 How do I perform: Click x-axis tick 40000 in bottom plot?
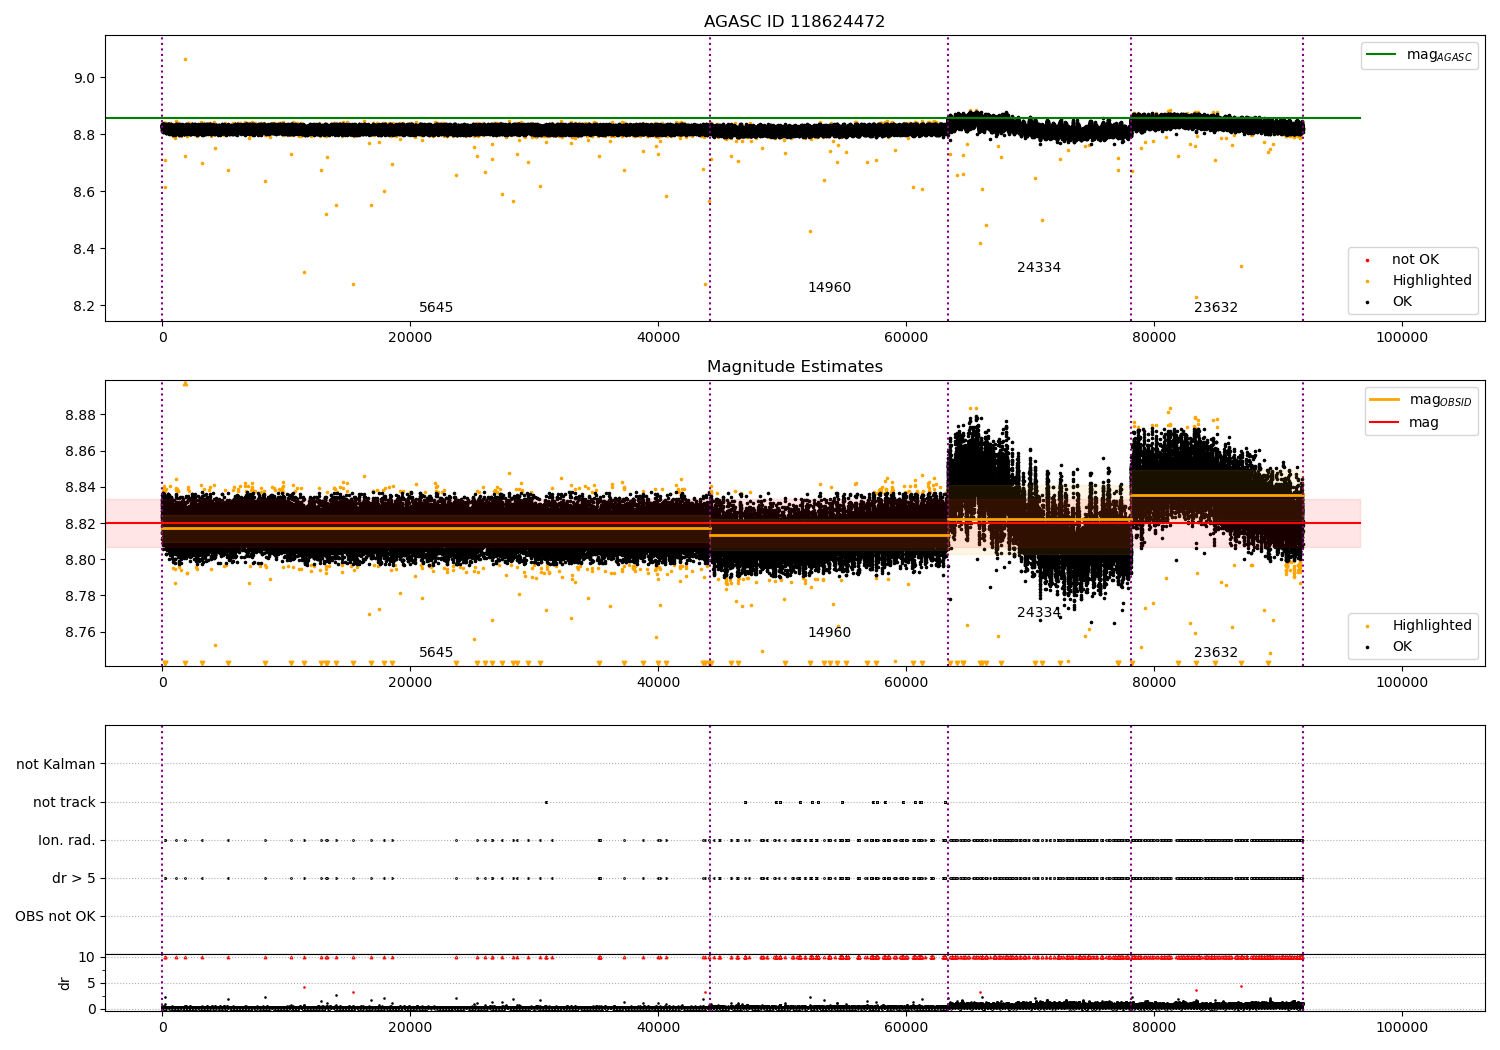click(658, 1028)
